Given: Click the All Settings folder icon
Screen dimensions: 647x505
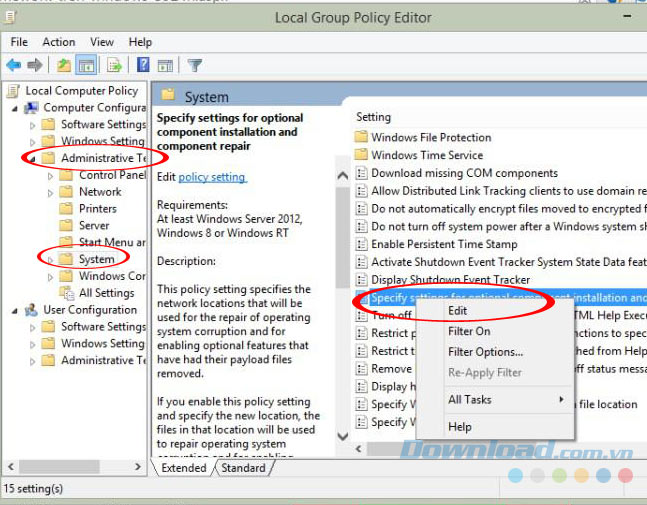Looking at the screenshot, I should pos(66,293).
